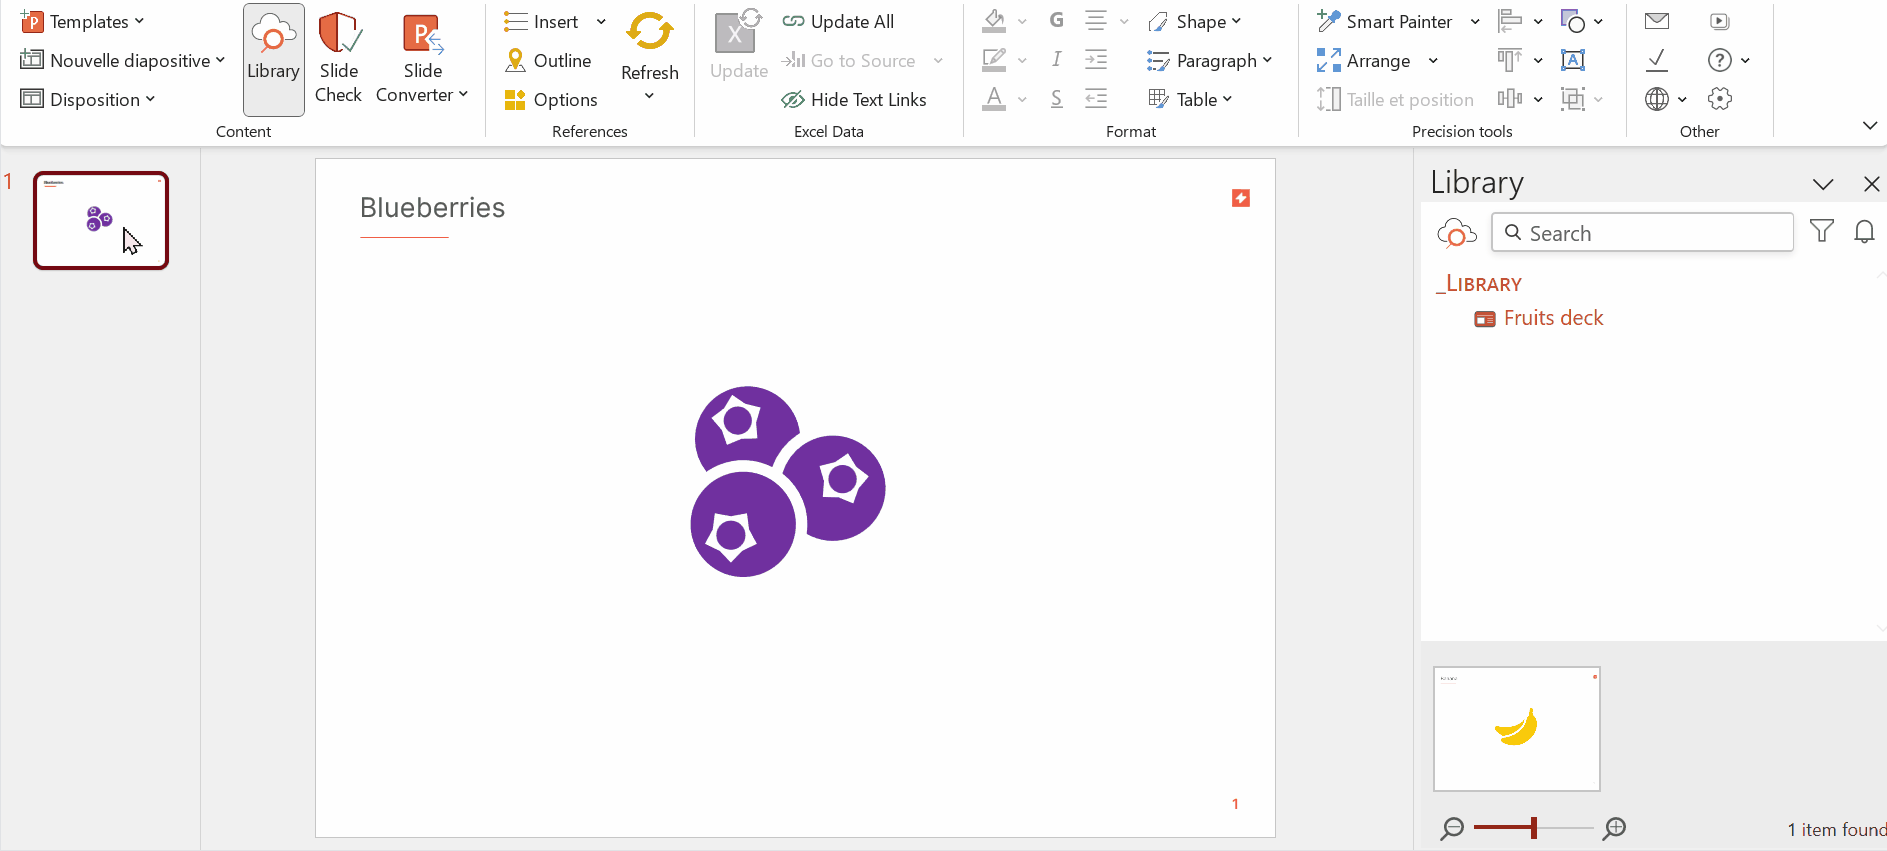Increase the indent level
The width and height of the screenshot is (1887, 851).
coord(1096,59)
